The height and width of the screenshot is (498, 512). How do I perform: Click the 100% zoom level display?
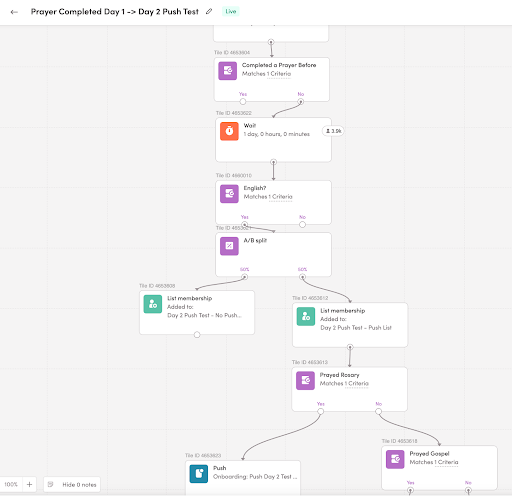[11, 484]
